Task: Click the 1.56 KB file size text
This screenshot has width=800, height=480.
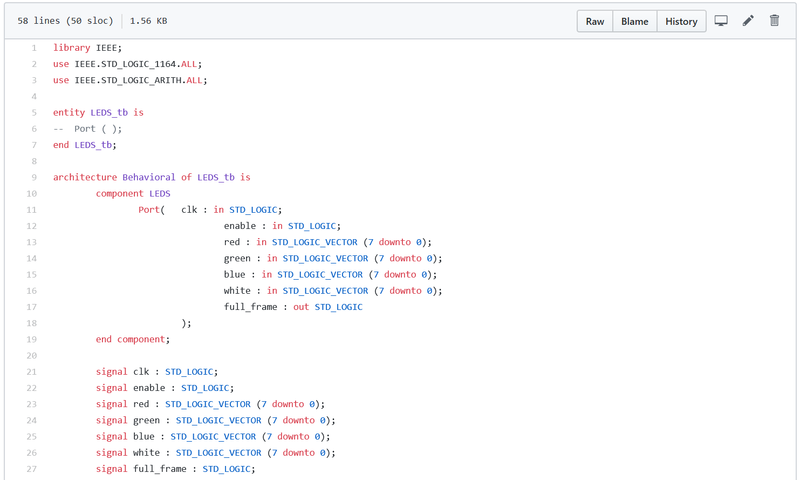Action: click(148, 21)
